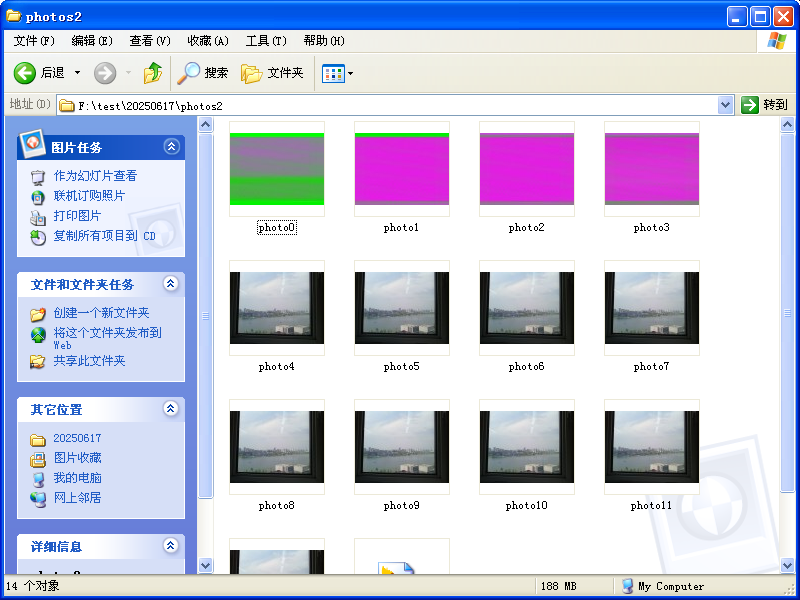Screen dimensions: 800x600
Task: Click the 20250617 location link
Action: coord(78,438)
